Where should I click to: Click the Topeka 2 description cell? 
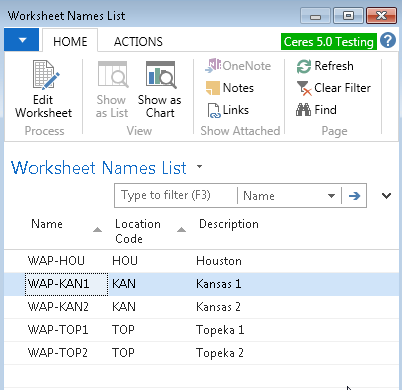[220, 353]
